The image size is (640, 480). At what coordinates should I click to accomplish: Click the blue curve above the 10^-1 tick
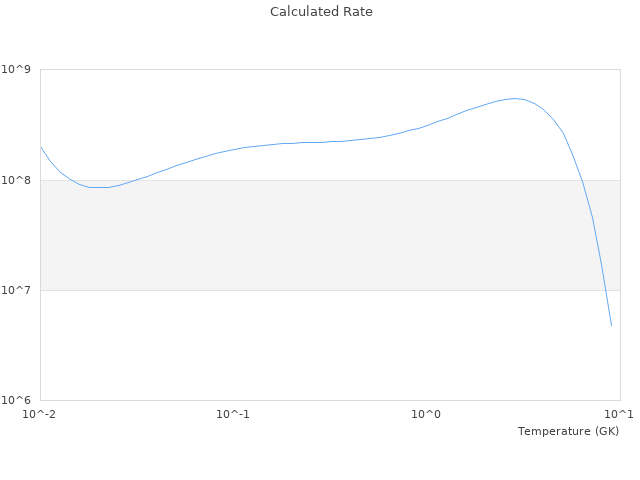coord(233,150)
